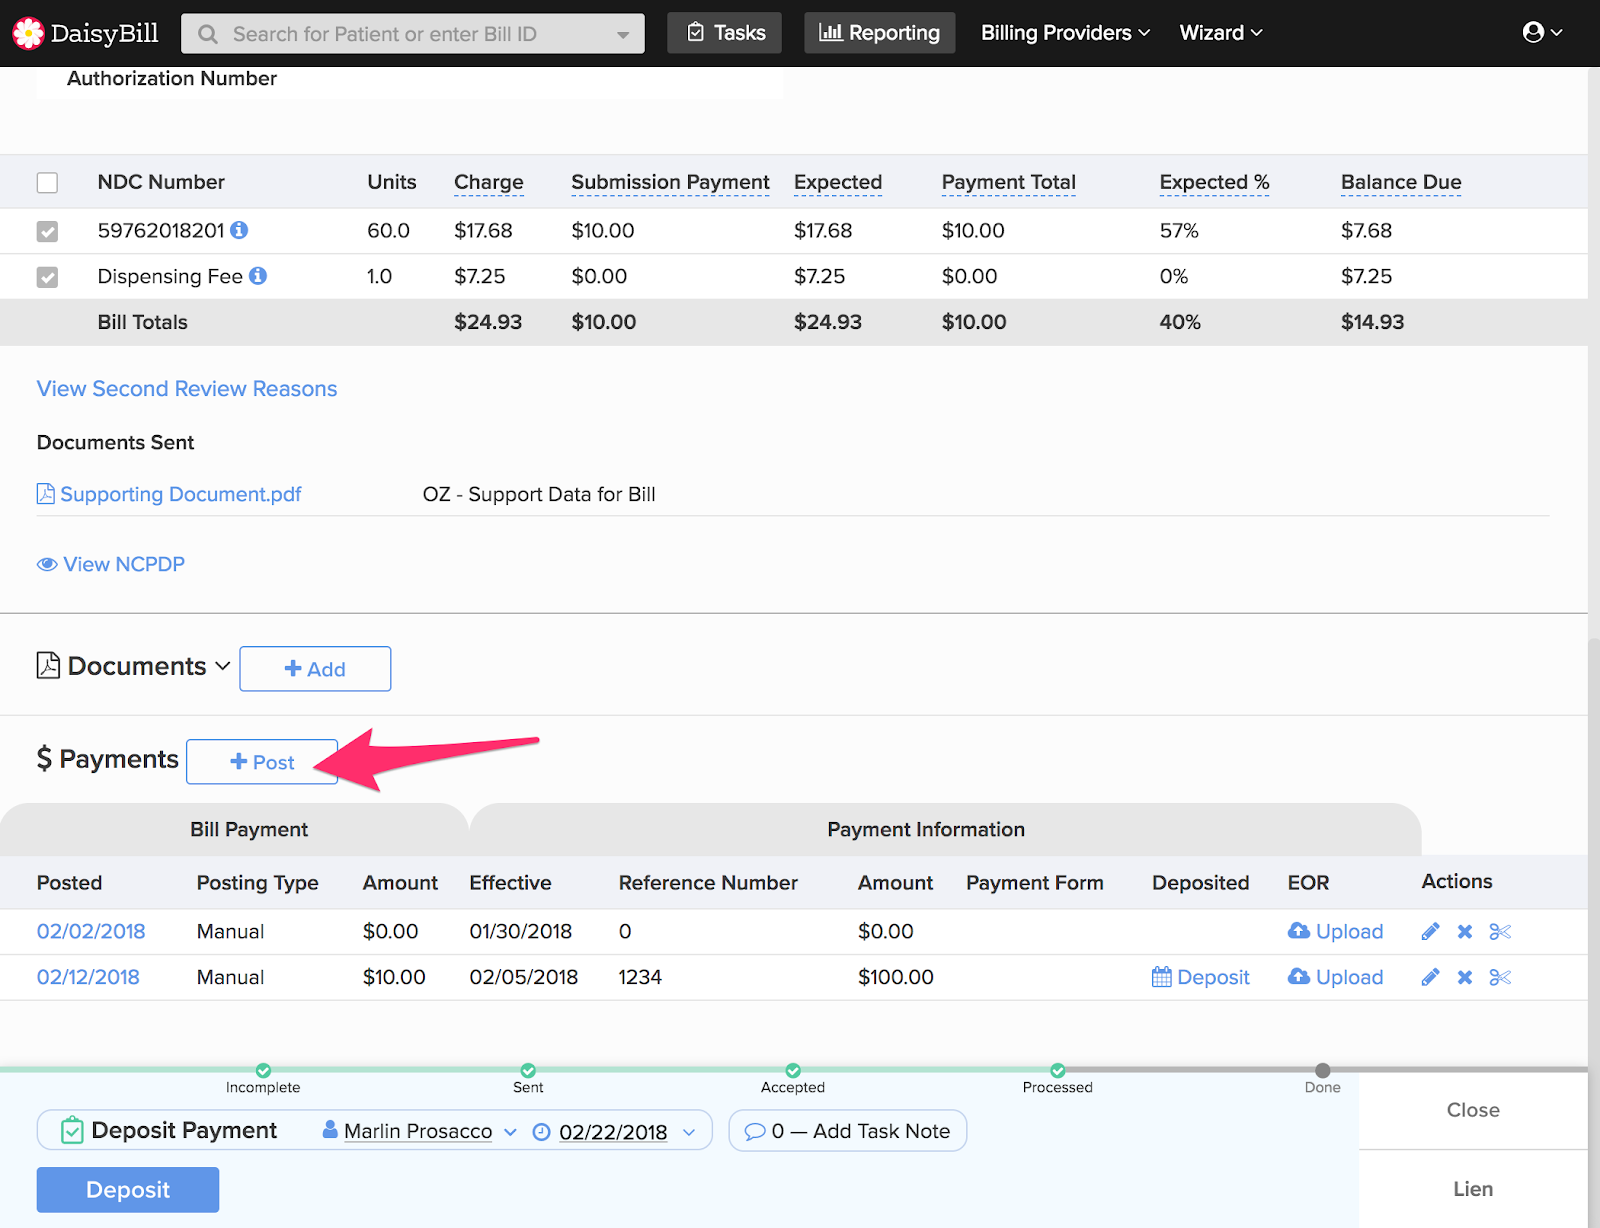
Task: Click the View Second Review Reasons link
Action: [x=187, y=389]
